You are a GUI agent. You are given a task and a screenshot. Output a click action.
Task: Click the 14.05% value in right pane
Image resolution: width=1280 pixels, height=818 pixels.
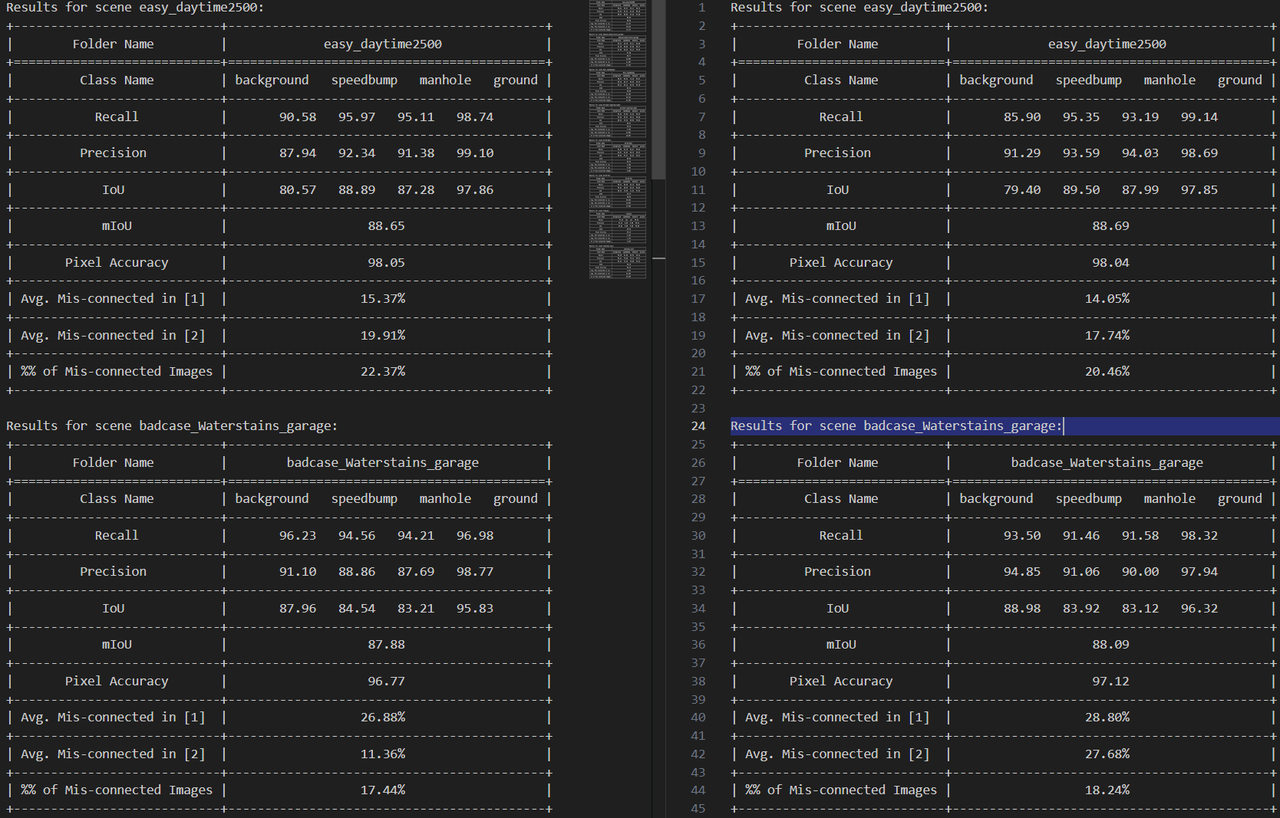(x=1107, y=298)
